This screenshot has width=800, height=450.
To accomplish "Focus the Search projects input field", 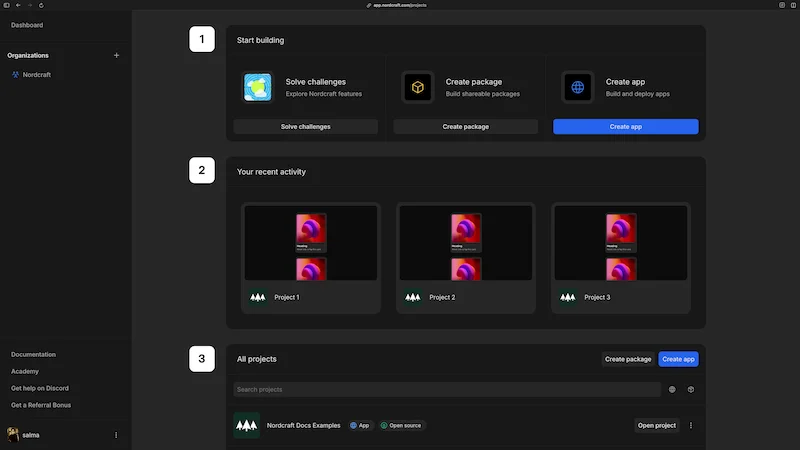I will click(447, 389).
